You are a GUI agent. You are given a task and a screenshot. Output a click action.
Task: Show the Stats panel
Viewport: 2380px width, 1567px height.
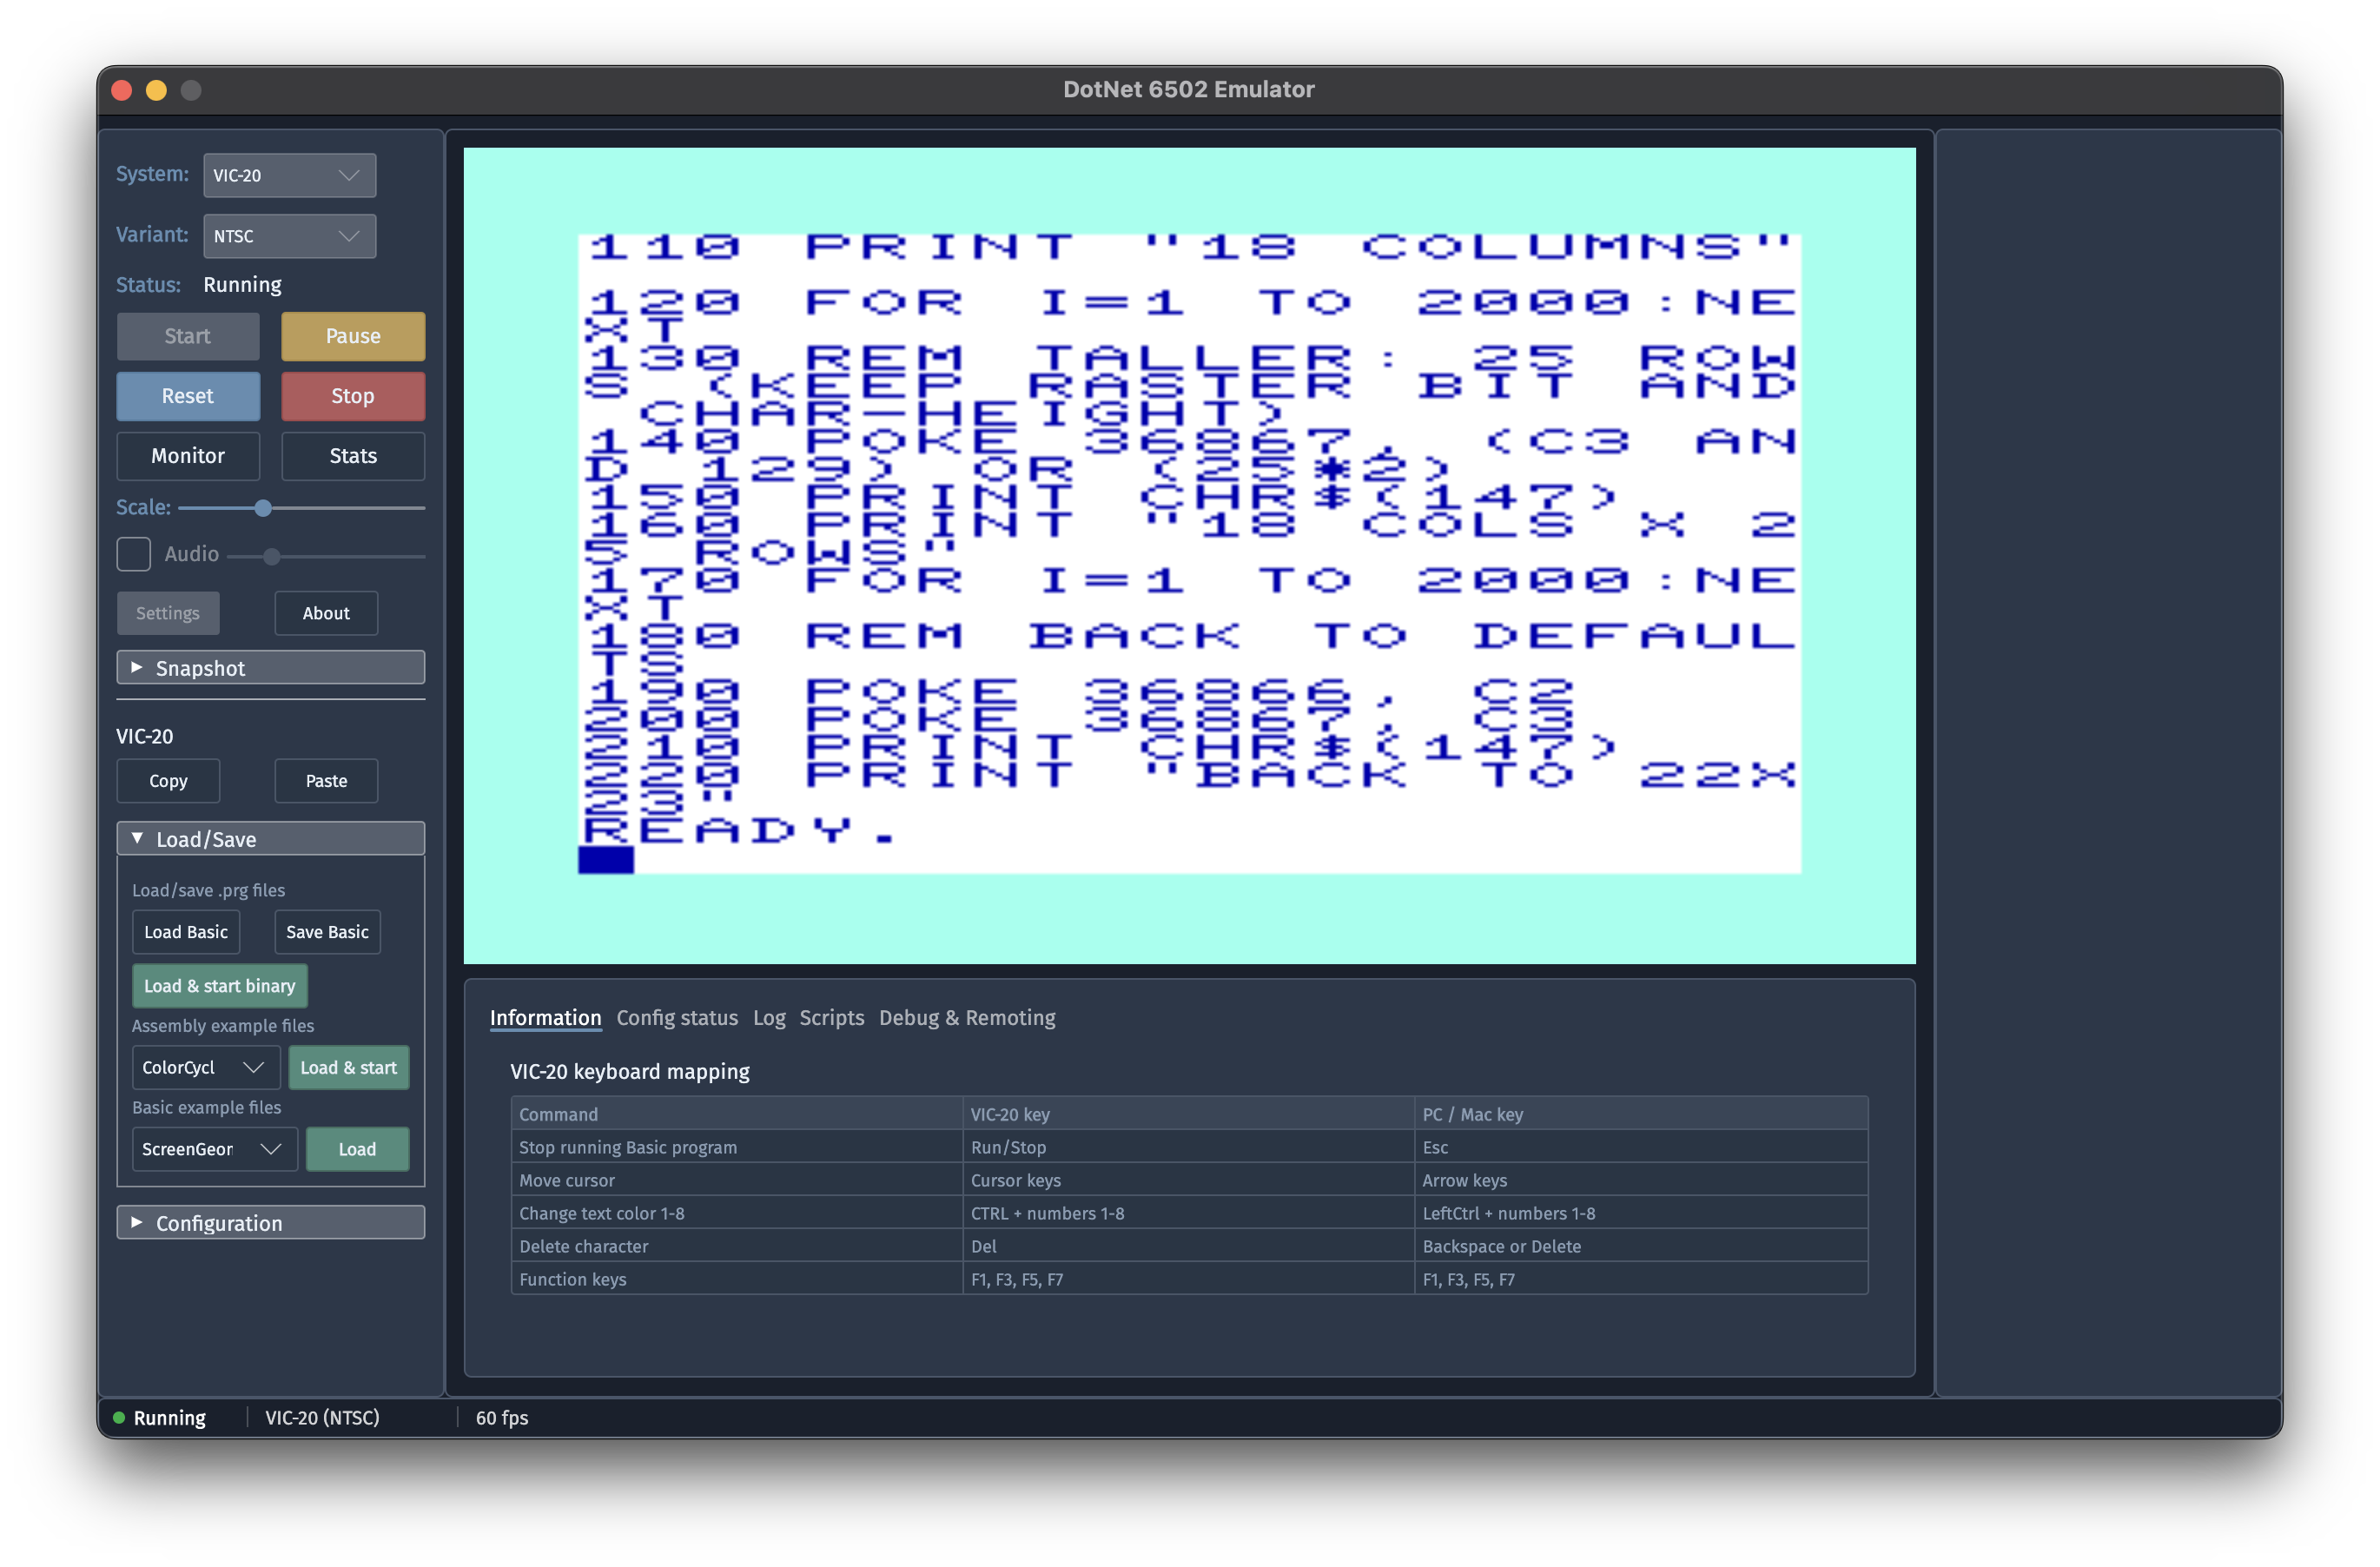pyautogui.click(x=353, y=456)
